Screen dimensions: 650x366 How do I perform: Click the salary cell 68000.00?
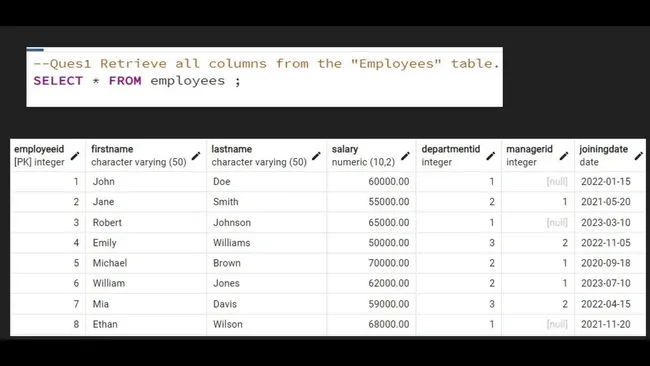tap(371, 325)
